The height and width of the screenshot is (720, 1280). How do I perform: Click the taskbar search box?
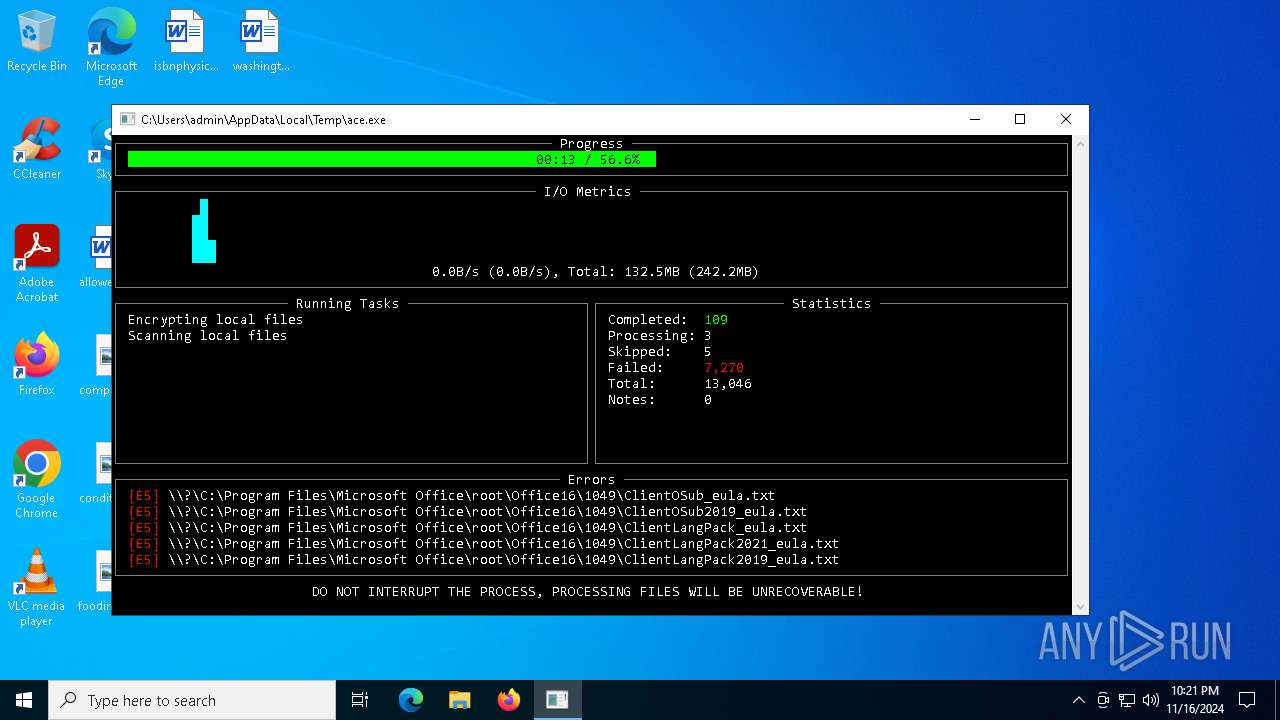(192, 700)
